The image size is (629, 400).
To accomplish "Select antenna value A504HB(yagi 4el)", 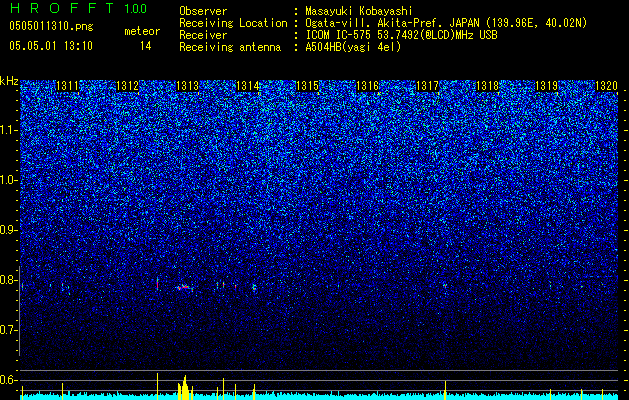I will pyautogui.click(x=353, y=47).
